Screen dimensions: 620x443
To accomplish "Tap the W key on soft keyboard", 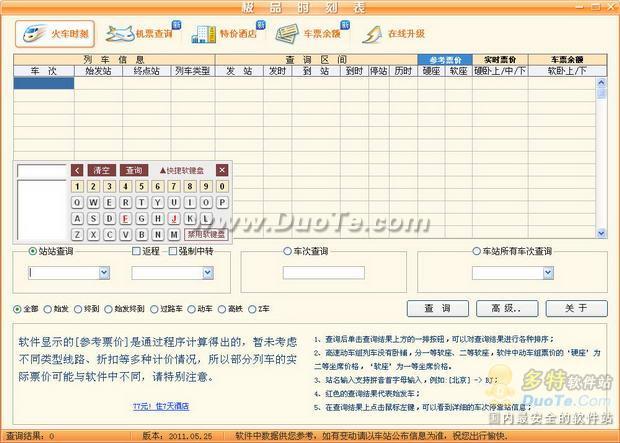I will pos(93,203).
